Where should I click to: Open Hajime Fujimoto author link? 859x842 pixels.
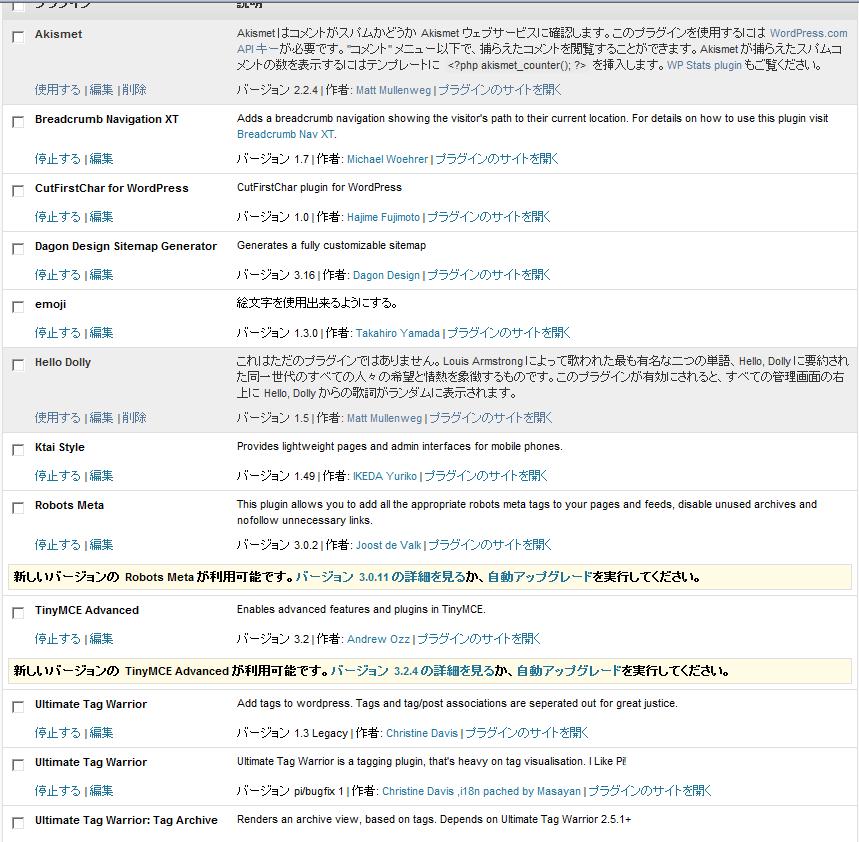[383, 217]
